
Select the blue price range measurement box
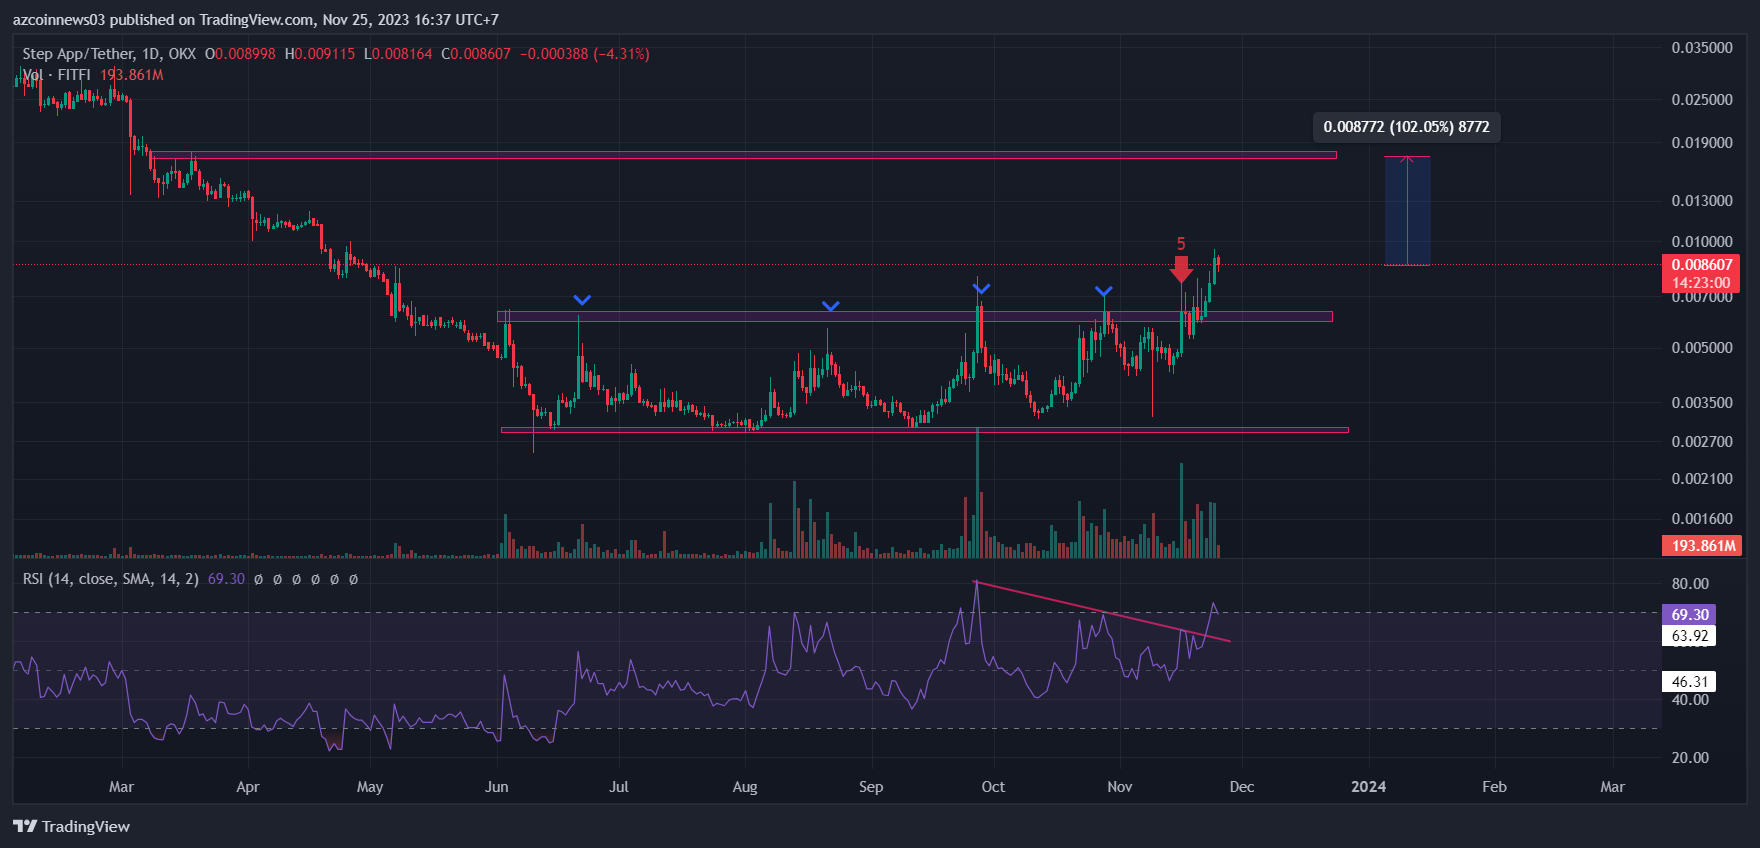click(x=1407, y=211)
